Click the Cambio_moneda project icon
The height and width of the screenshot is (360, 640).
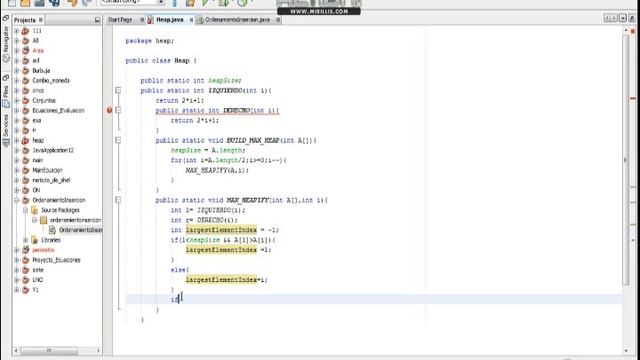pos(26,80)
